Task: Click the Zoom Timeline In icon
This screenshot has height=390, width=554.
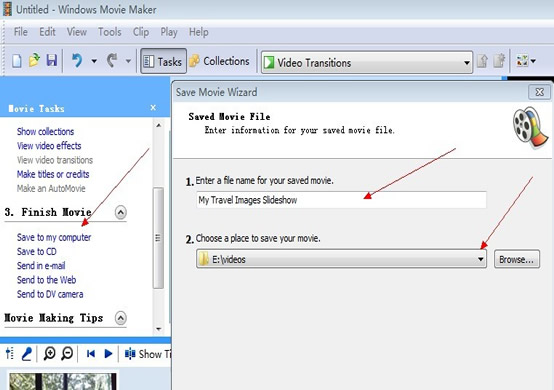Action: [49, 353]
